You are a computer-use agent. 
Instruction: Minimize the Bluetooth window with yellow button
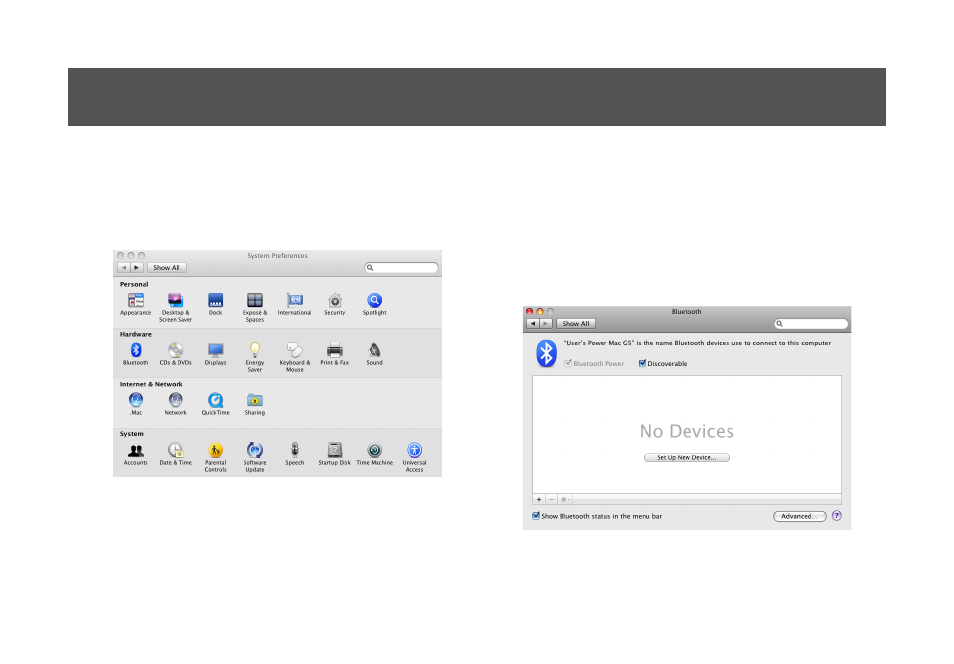tap(540, 312)
